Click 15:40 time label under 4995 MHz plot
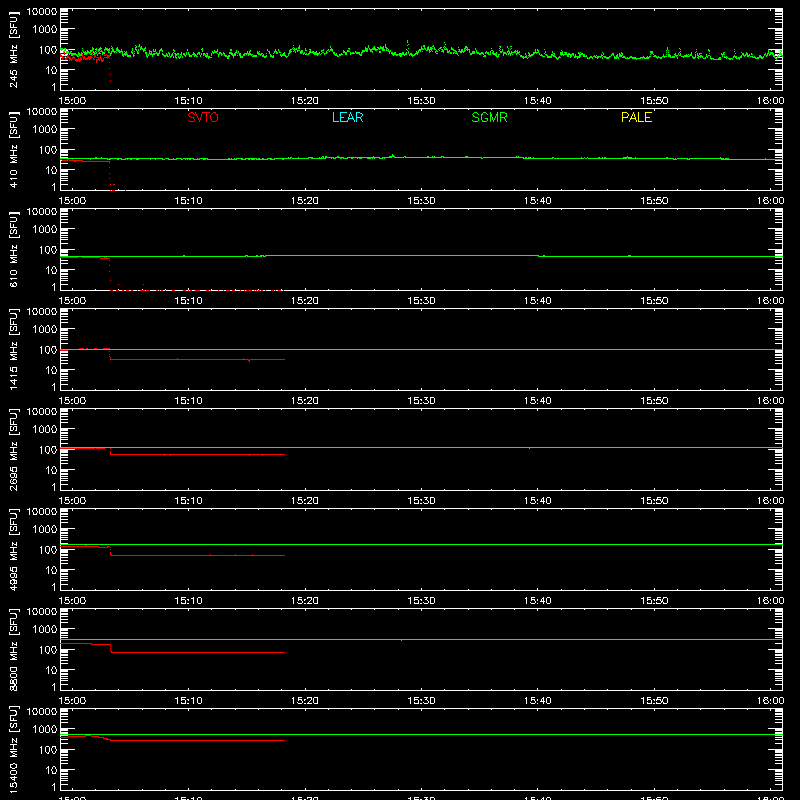 point(538,601)
